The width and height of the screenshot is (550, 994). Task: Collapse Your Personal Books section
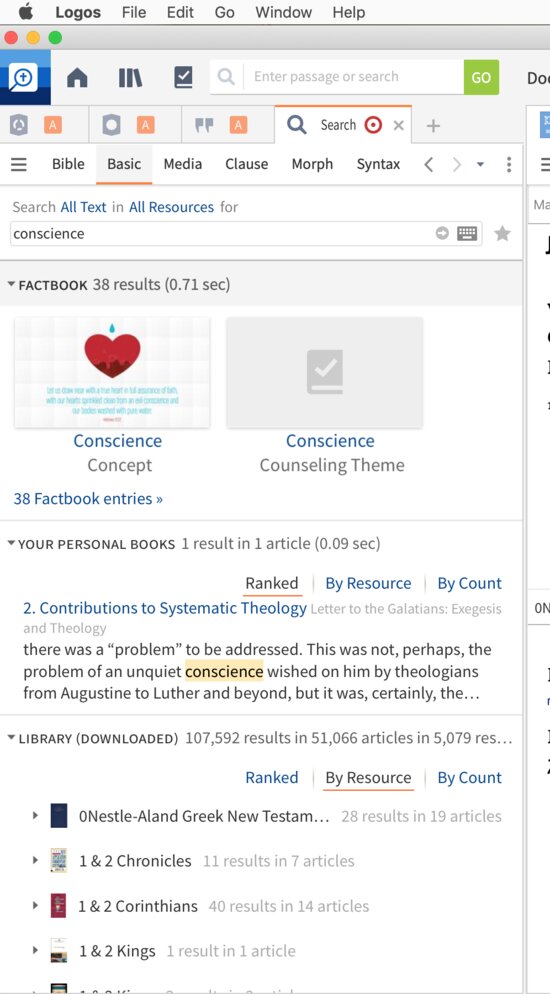(11, 543)
